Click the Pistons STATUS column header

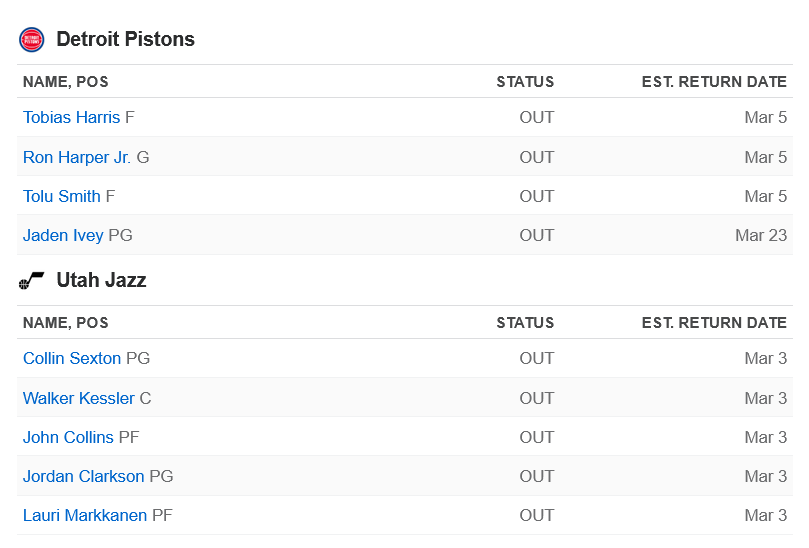(525, 82)
